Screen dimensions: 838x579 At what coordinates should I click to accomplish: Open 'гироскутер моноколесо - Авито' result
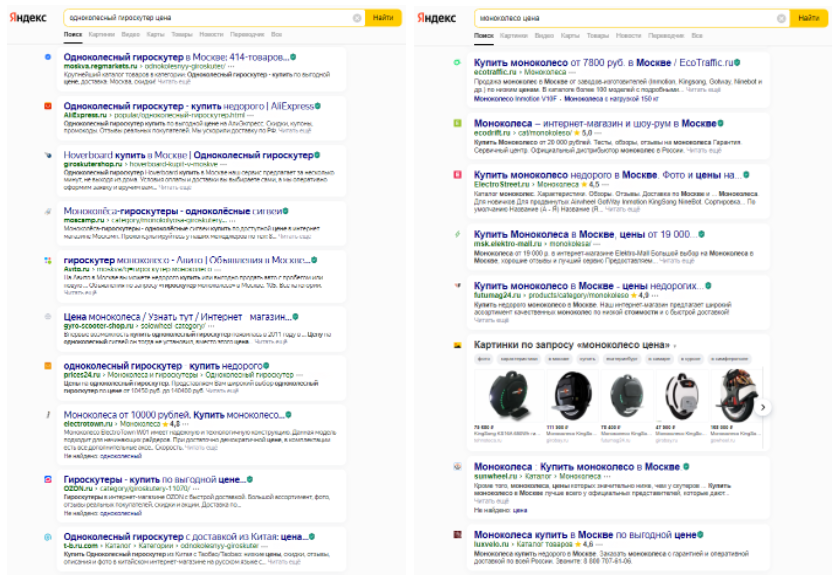(x=187, y=260)
